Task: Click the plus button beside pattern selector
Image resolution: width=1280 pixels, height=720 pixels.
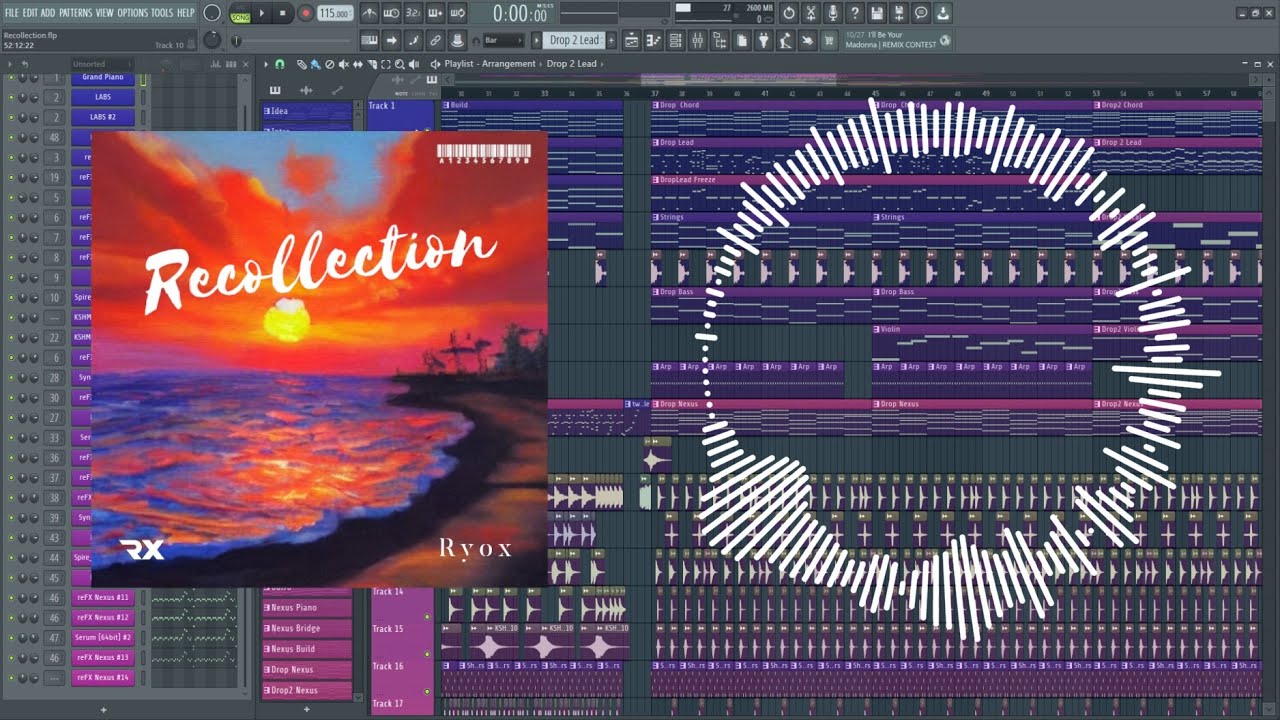Action: point(611,41)
